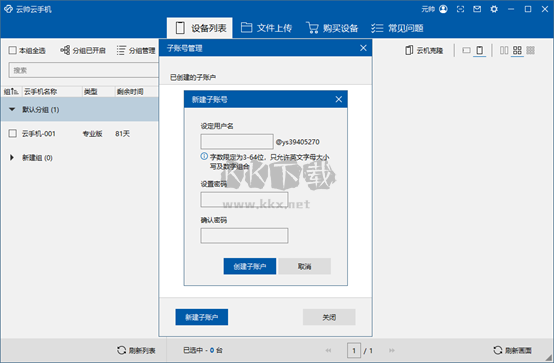Go to the next page arrow
This screenshot has width=554, height=363.
(392, 350)
